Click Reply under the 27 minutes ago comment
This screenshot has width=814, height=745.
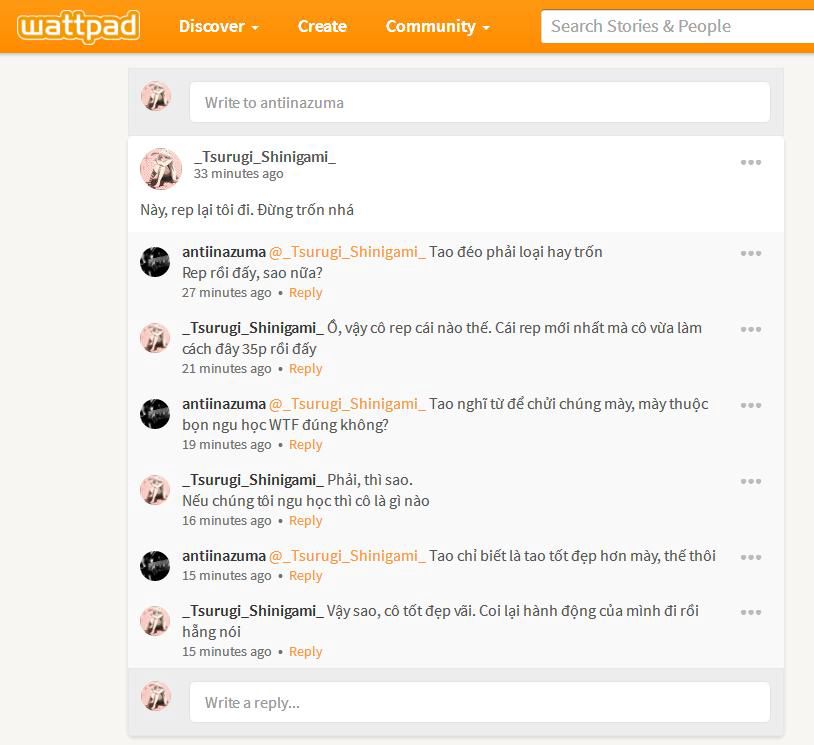(305, 293)
